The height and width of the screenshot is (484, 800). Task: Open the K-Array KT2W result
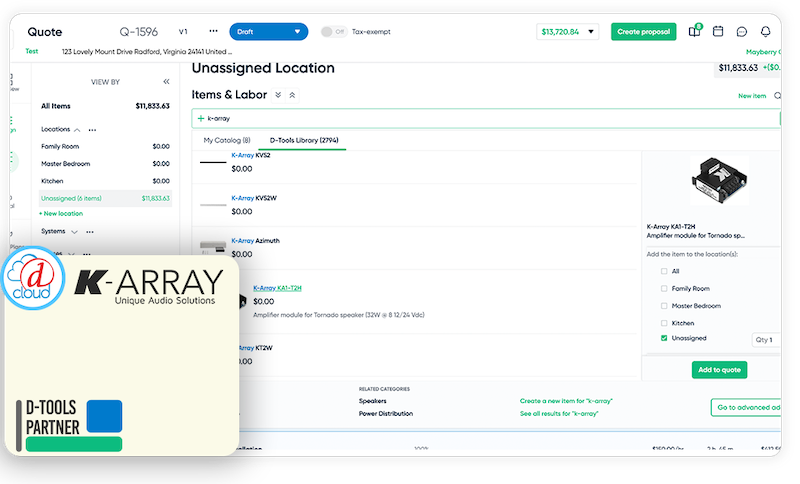point(256,348)
